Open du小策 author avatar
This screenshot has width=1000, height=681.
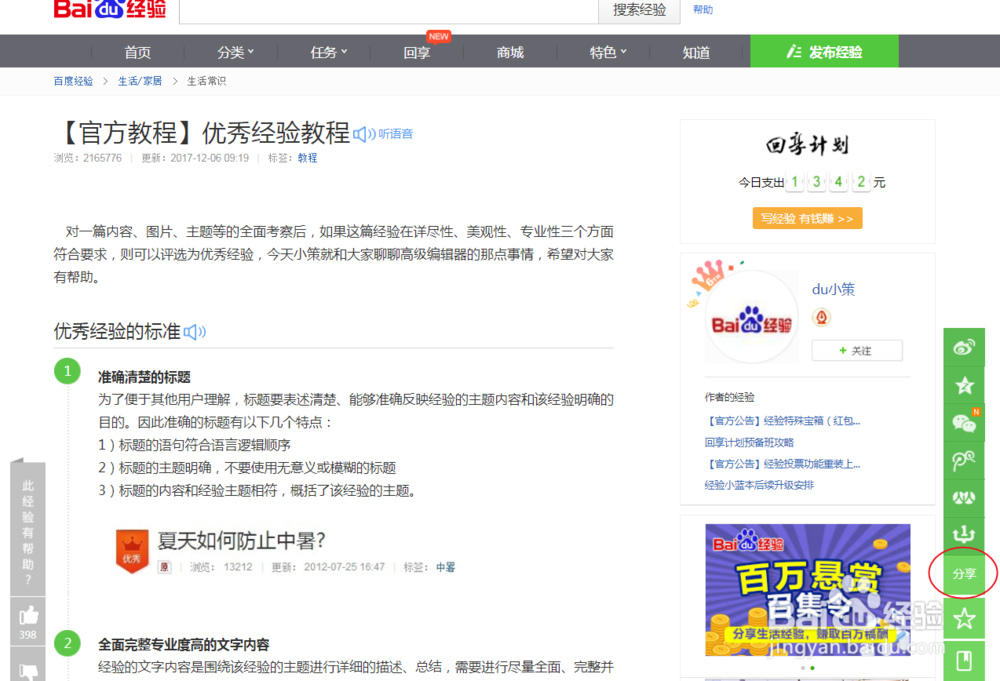click(751, 317)
